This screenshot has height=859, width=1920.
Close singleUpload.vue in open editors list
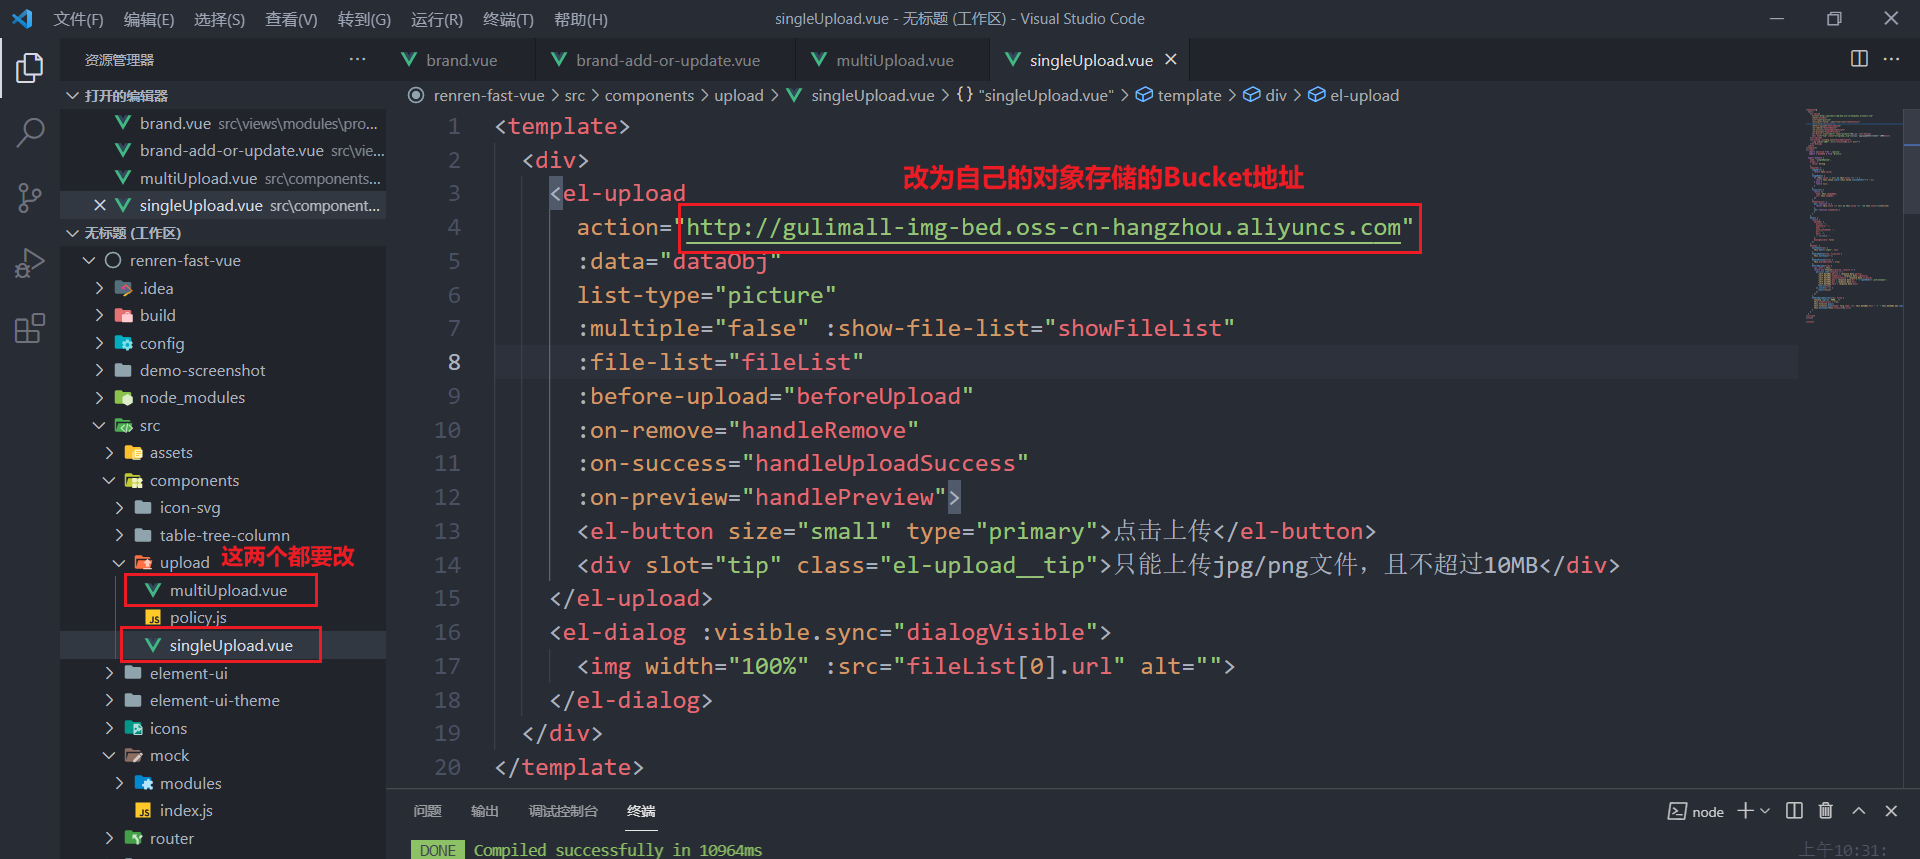[99, 205]
